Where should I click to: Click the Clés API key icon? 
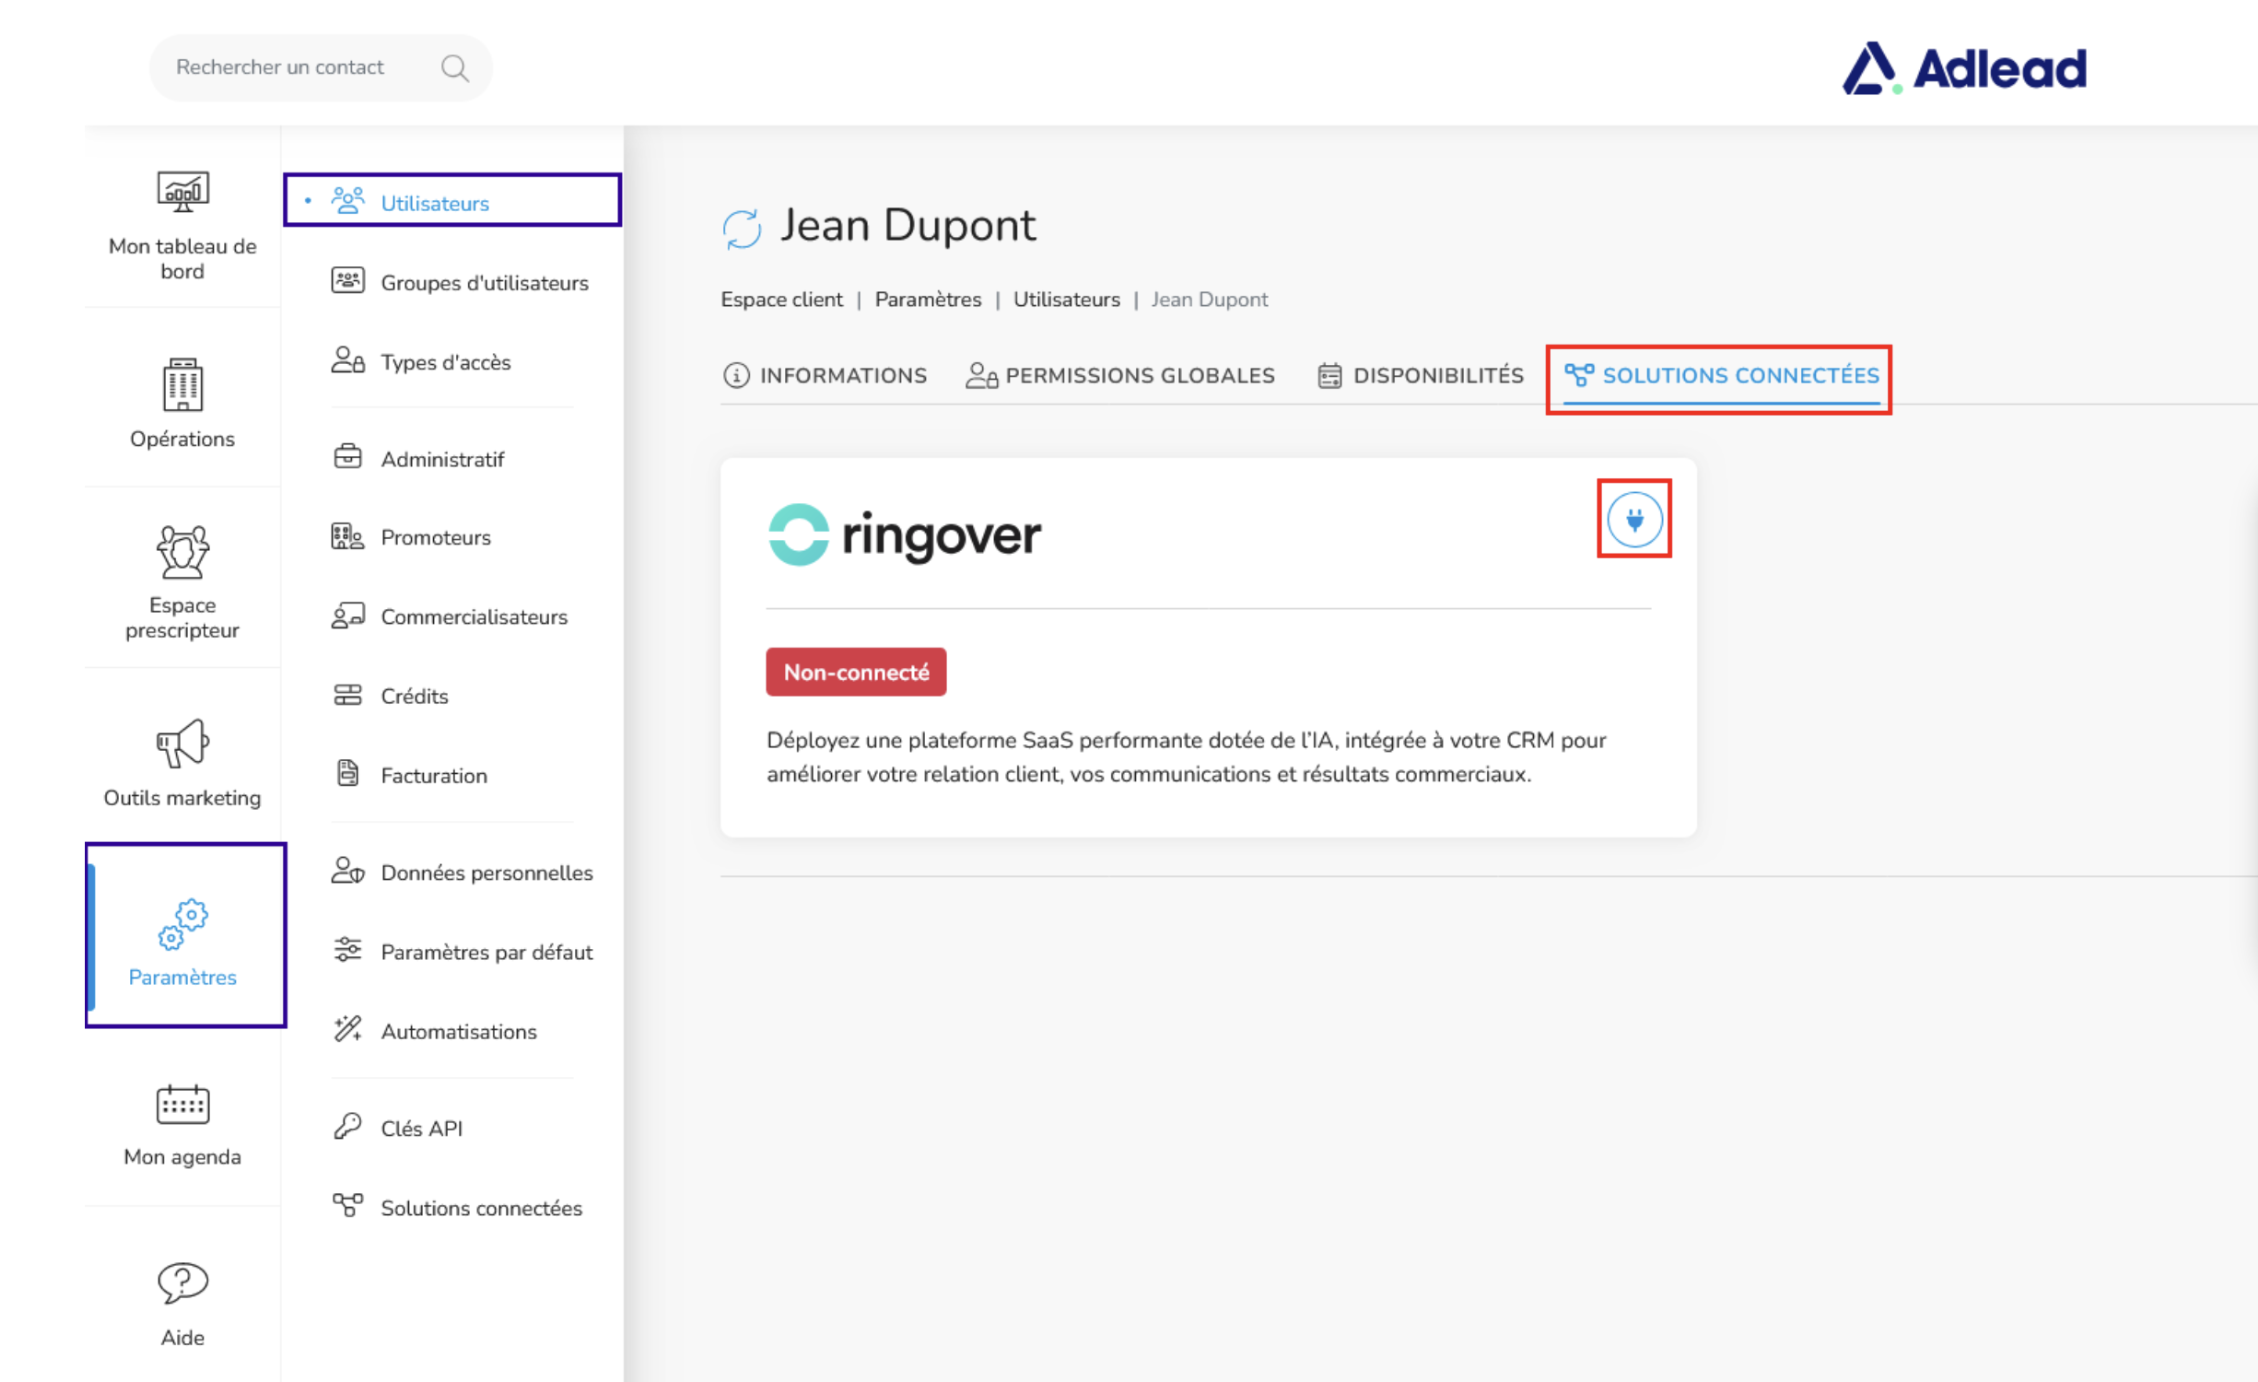(x=347, y=1126)
